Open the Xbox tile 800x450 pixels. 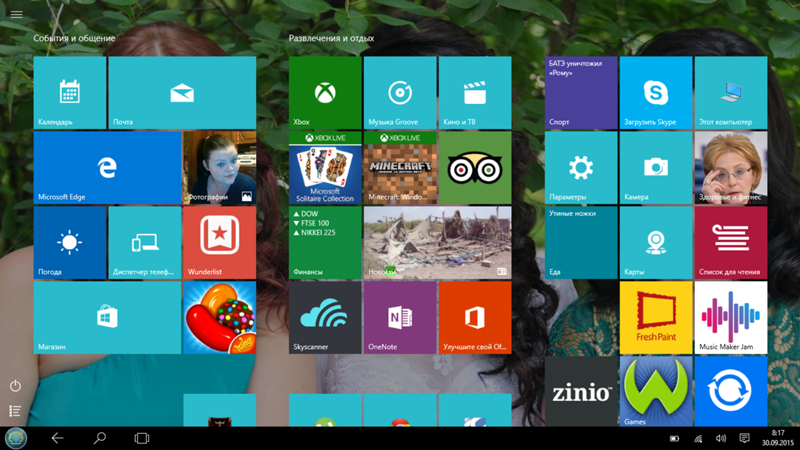pyautogui.click(x=325, y=92)
